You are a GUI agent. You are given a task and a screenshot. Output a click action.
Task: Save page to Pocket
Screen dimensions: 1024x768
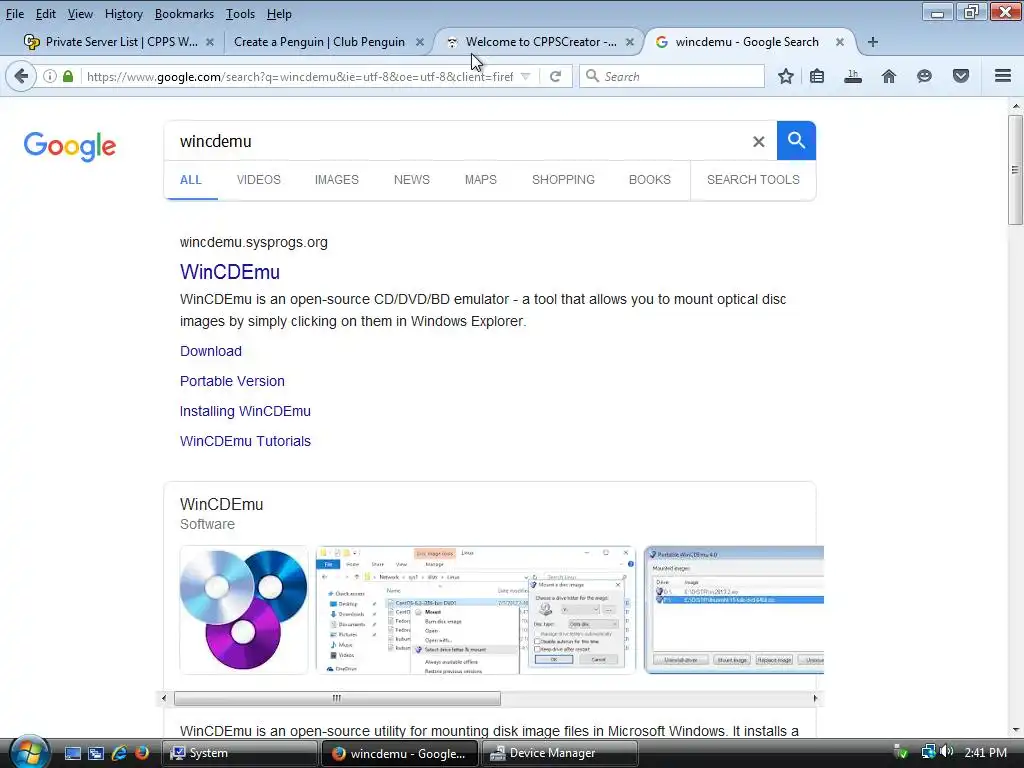(x=961, y=76)
